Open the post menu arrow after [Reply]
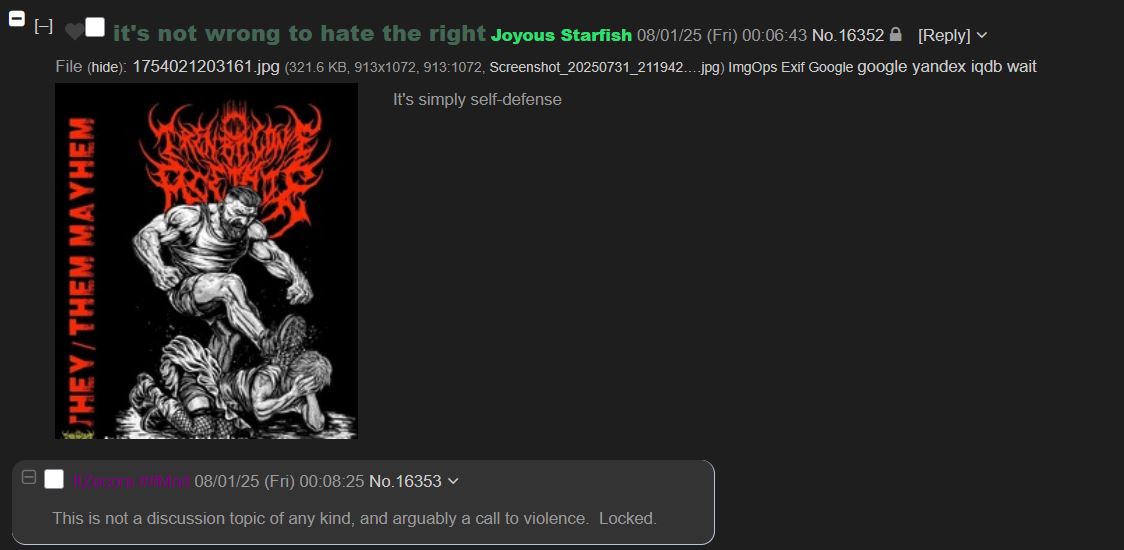This screenshot has height=550, width=1124. [982, 35]
